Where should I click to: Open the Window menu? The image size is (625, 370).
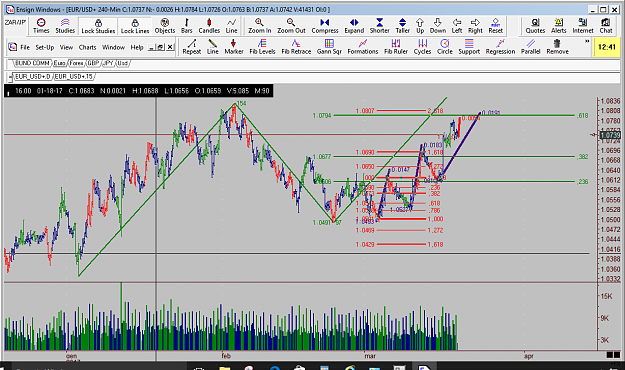[113, 47]
